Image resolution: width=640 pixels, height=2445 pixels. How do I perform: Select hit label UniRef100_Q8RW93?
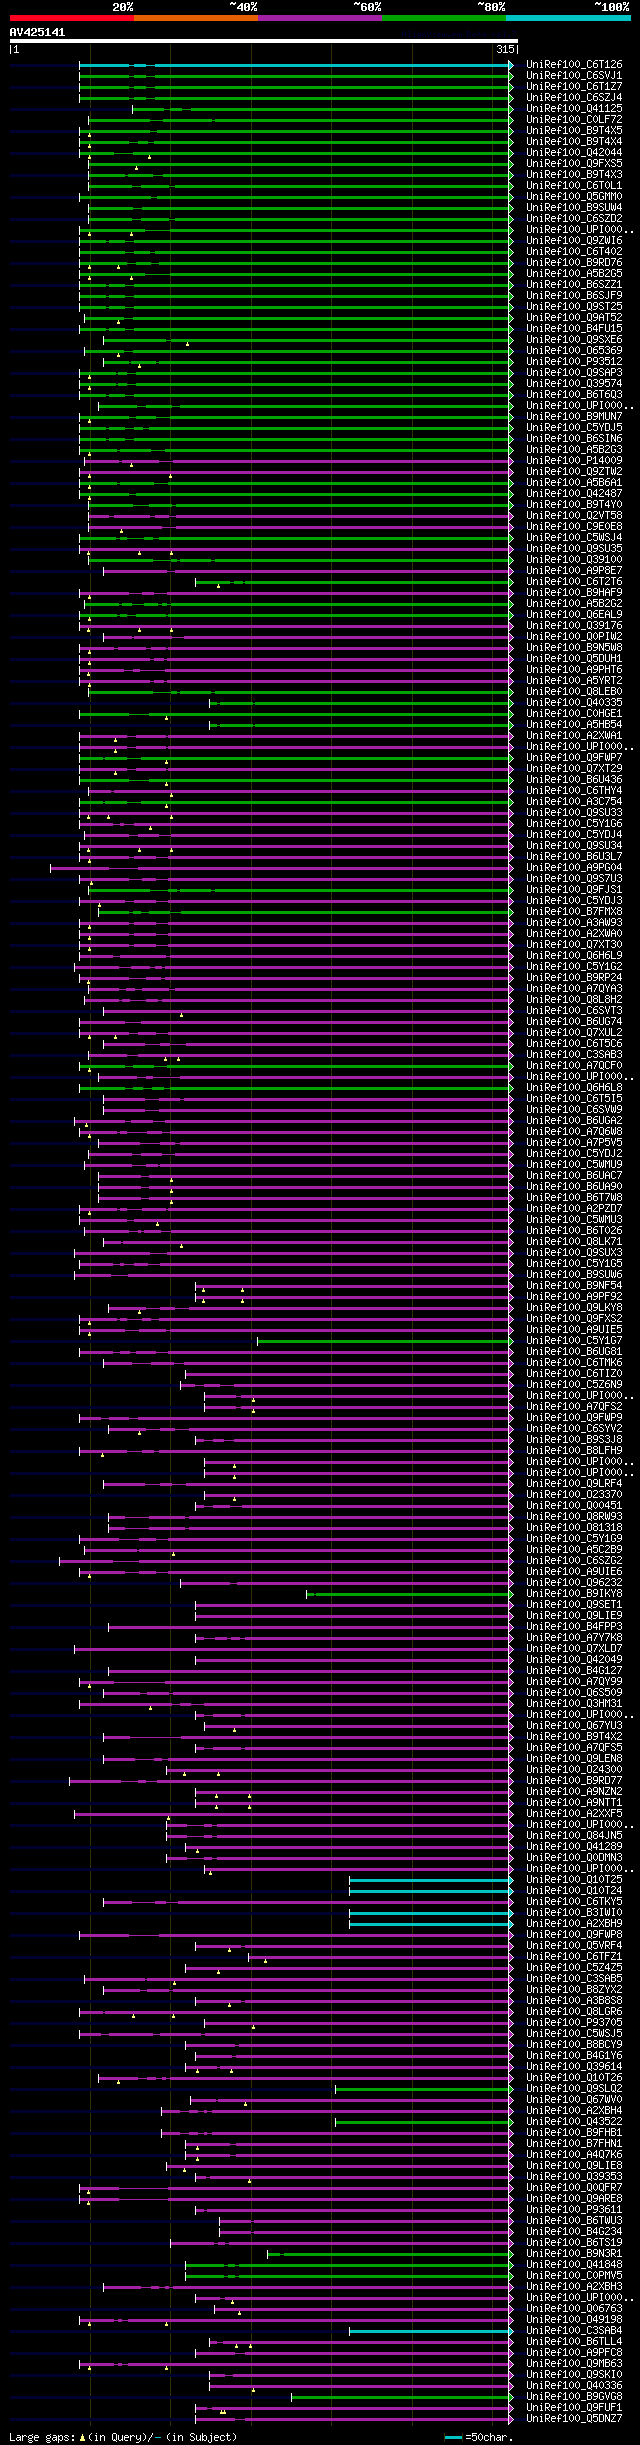[x=574, y=1517]
